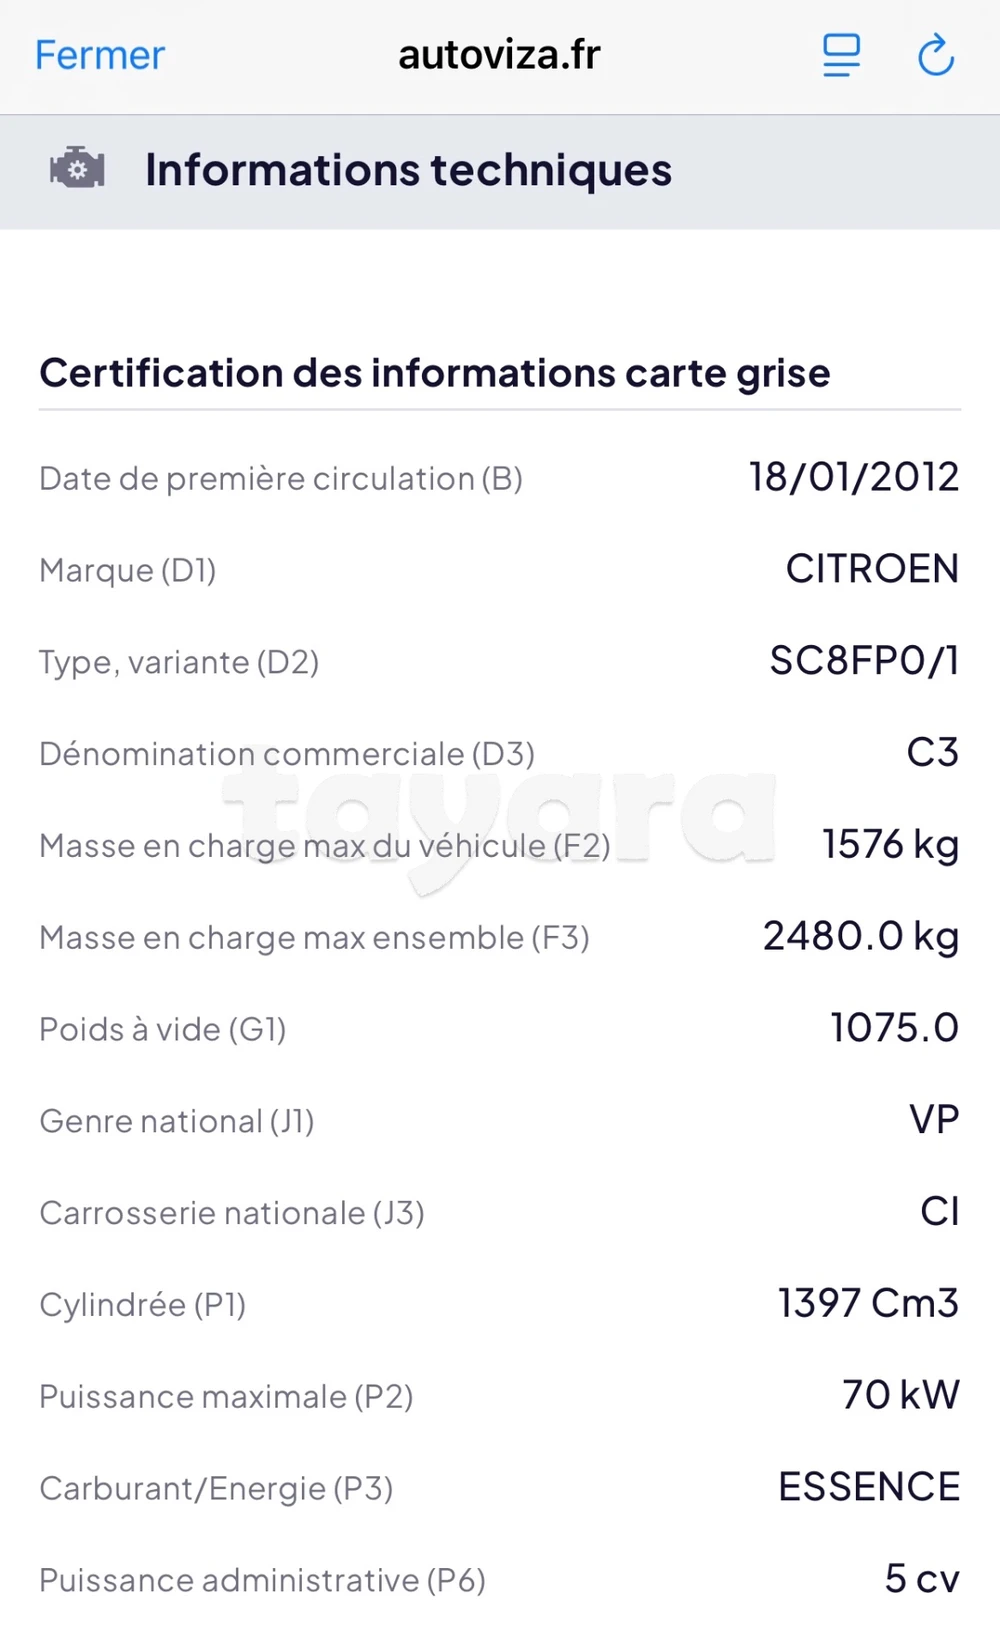Image resolution: width=1000 pixels, height=1647 pixels.
Task: Tap the Carburant ESSENCE value
Action: (868, 1487)
